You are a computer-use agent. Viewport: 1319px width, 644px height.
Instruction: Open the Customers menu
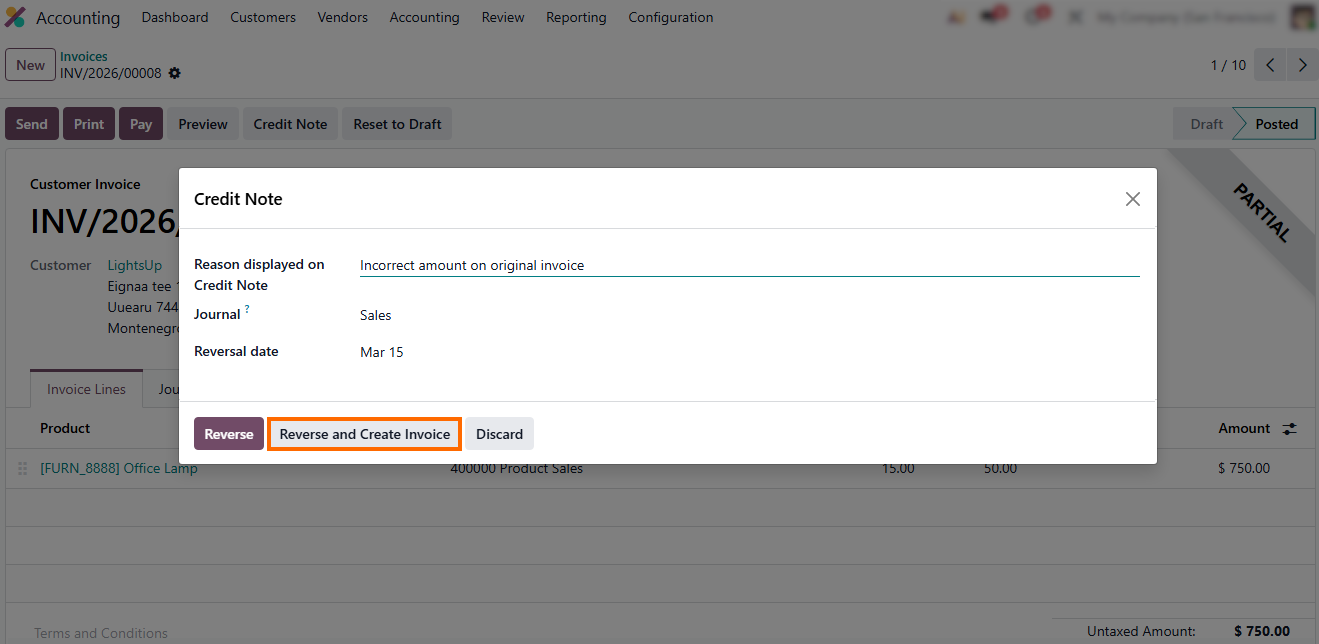tap(263, 17)
